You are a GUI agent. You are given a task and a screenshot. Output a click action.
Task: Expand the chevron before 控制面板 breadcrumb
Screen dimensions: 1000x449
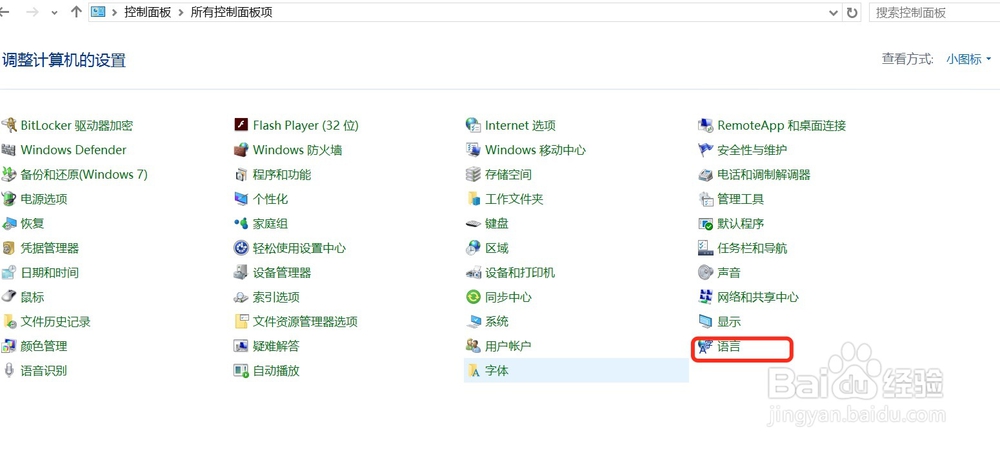pyautogui.click(x=115, y=12)
